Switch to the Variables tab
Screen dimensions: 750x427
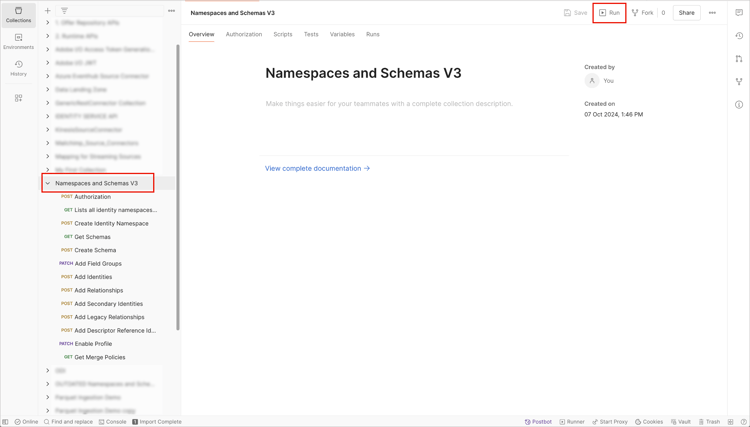point(342,34)
